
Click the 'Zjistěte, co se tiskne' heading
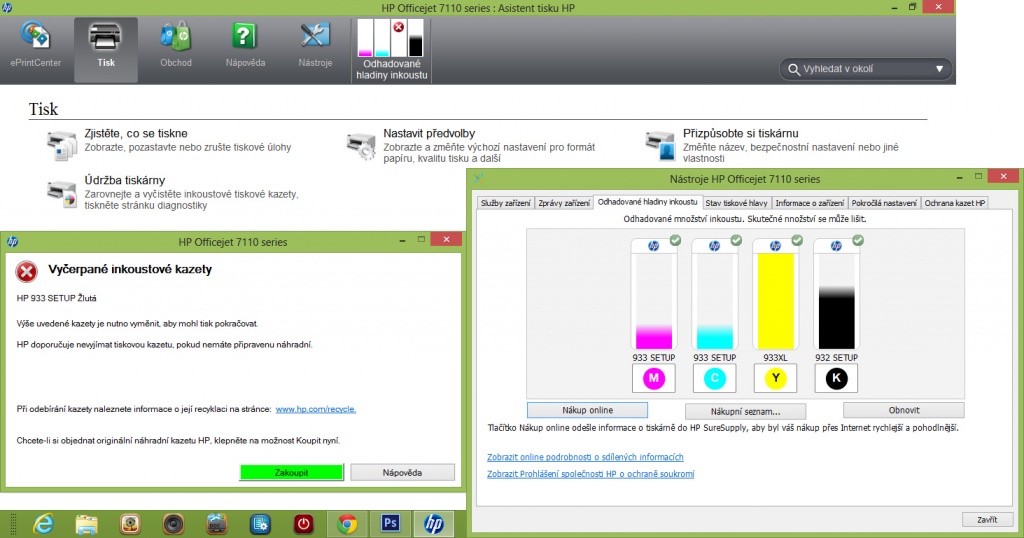click(136, 133)
